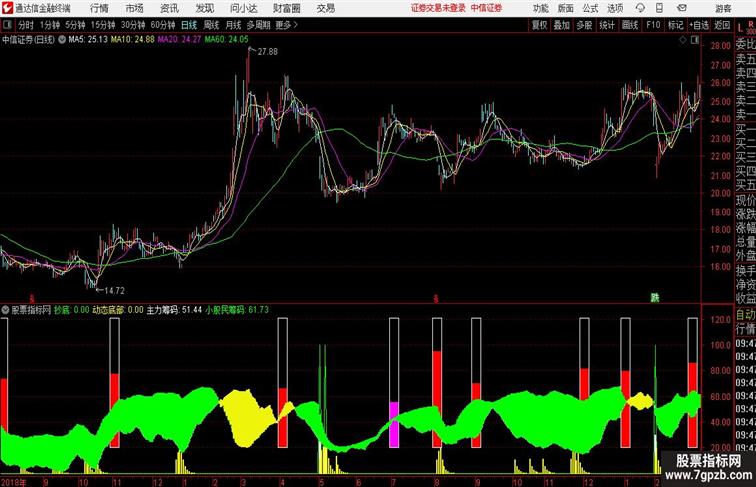756x487 pixels.
Task: Open the 发现 menu
Action: point(204,8)
